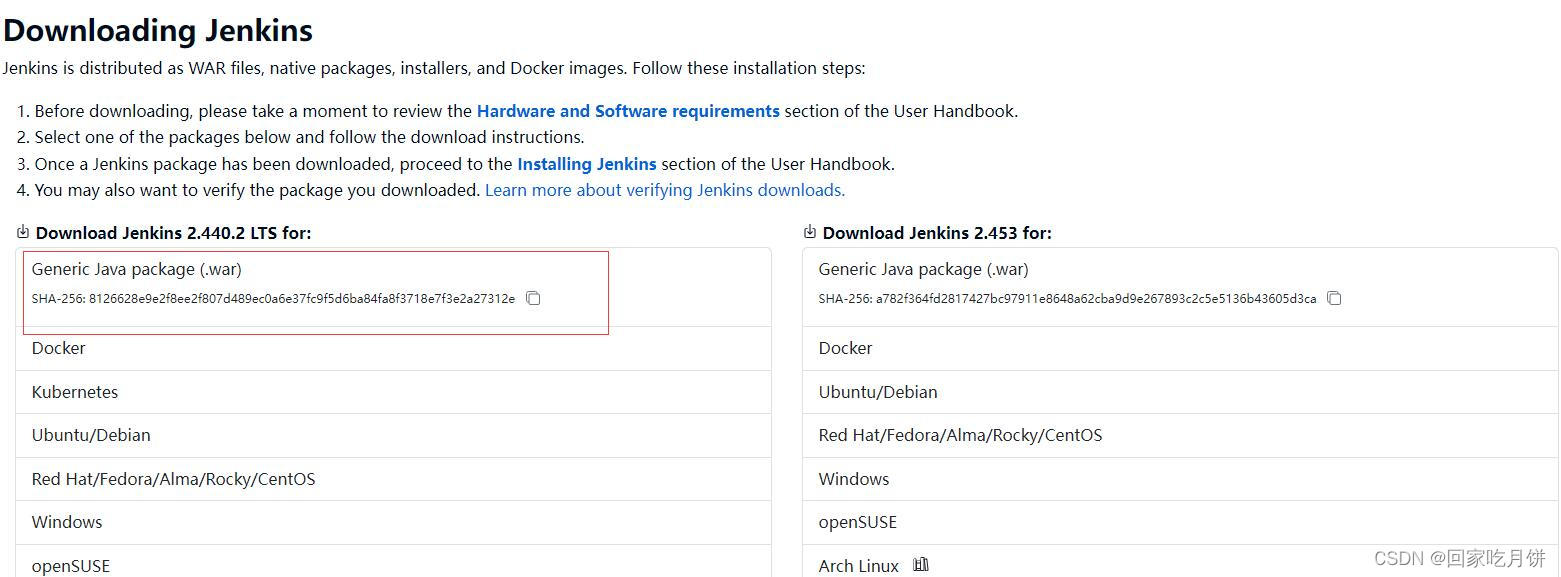The image size is (1561, 577).
Task: Select openSUSE under Jenkins 2.453
Action: pos(1180,522)
